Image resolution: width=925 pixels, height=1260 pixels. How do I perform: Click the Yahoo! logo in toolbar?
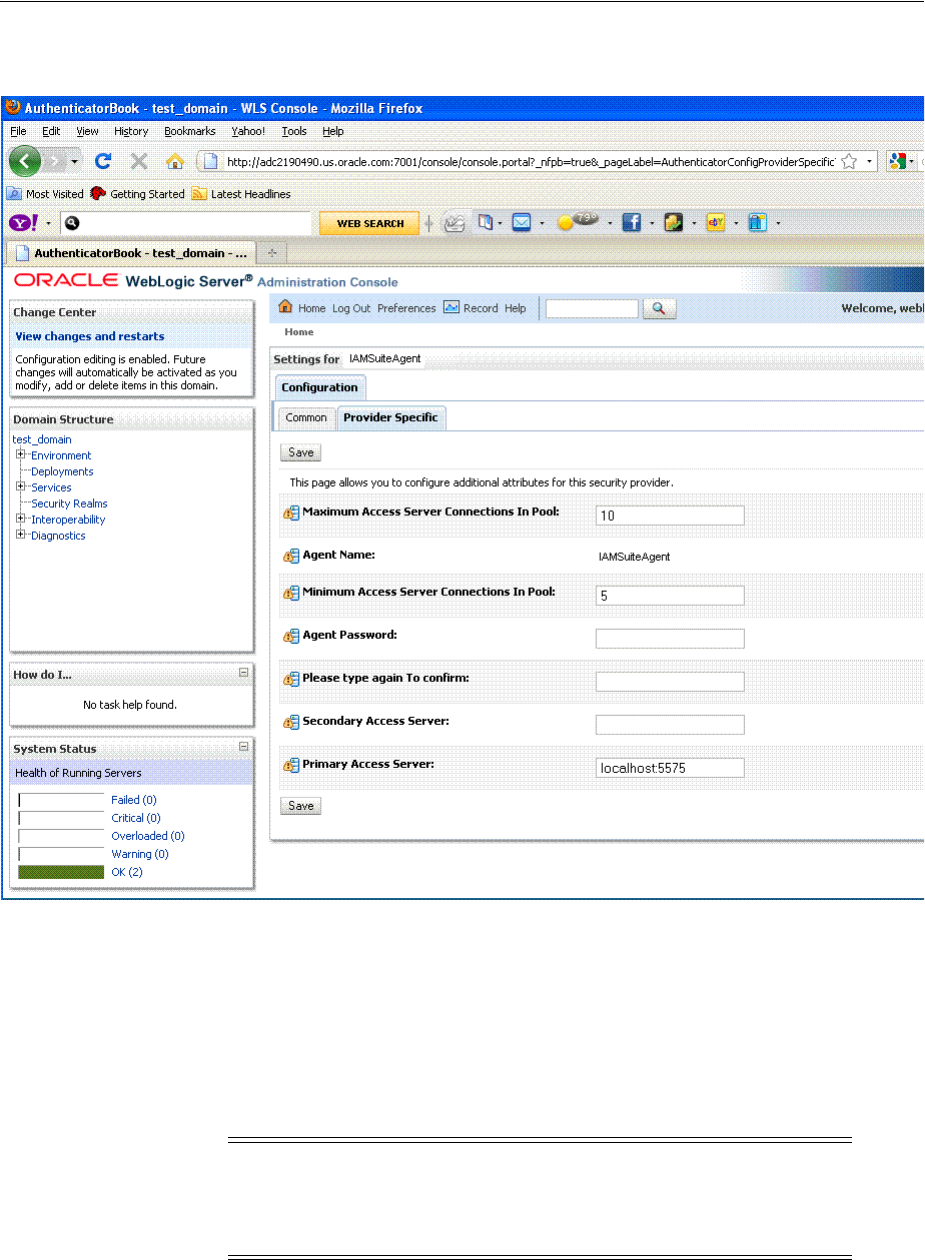pos(24,223)
